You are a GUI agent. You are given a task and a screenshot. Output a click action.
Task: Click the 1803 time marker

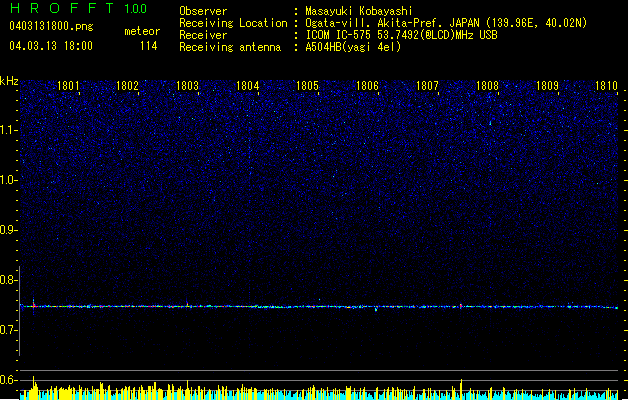(187, 86)
